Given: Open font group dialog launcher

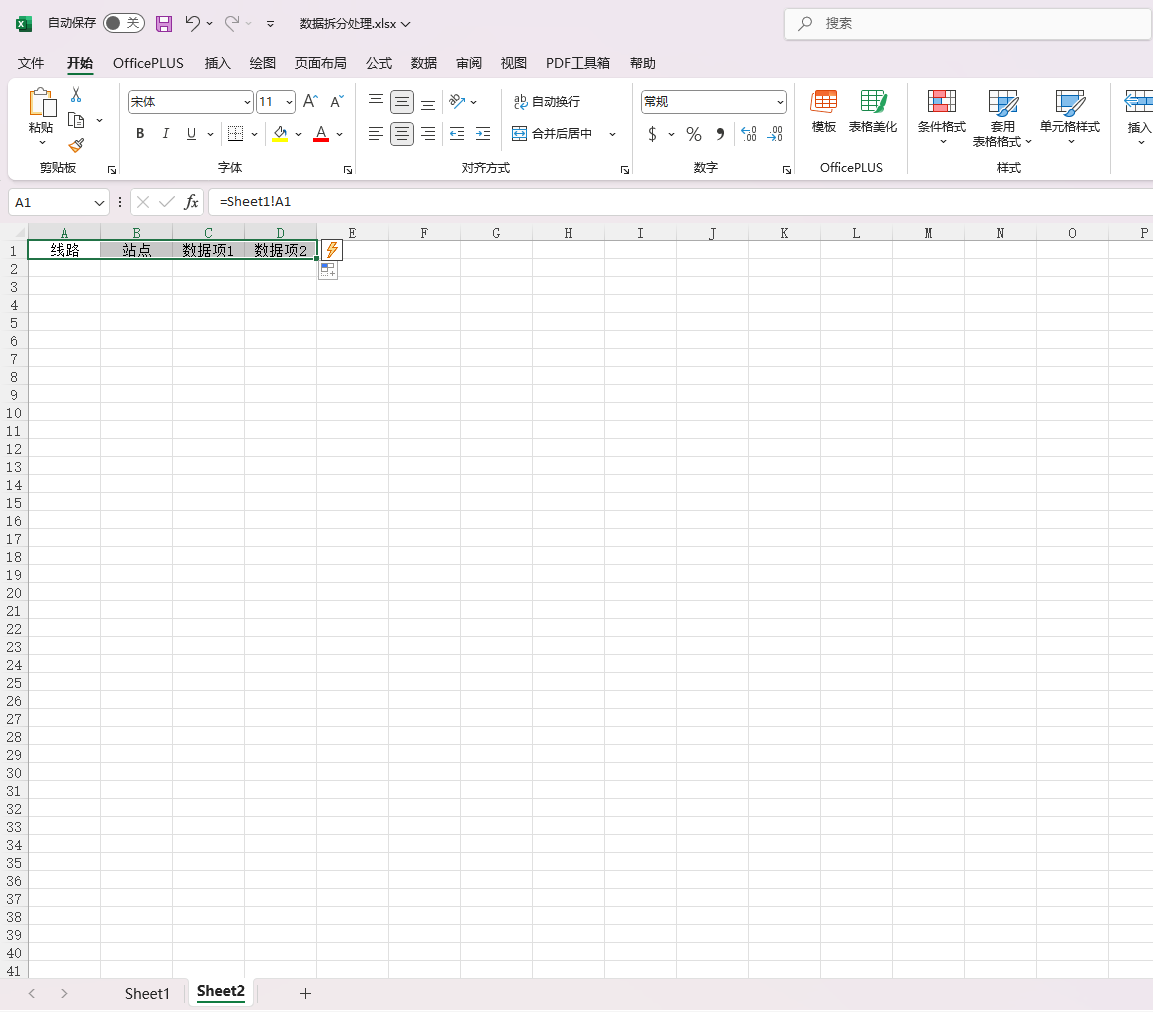Looking at the screenshot, I should click(348, 170).
